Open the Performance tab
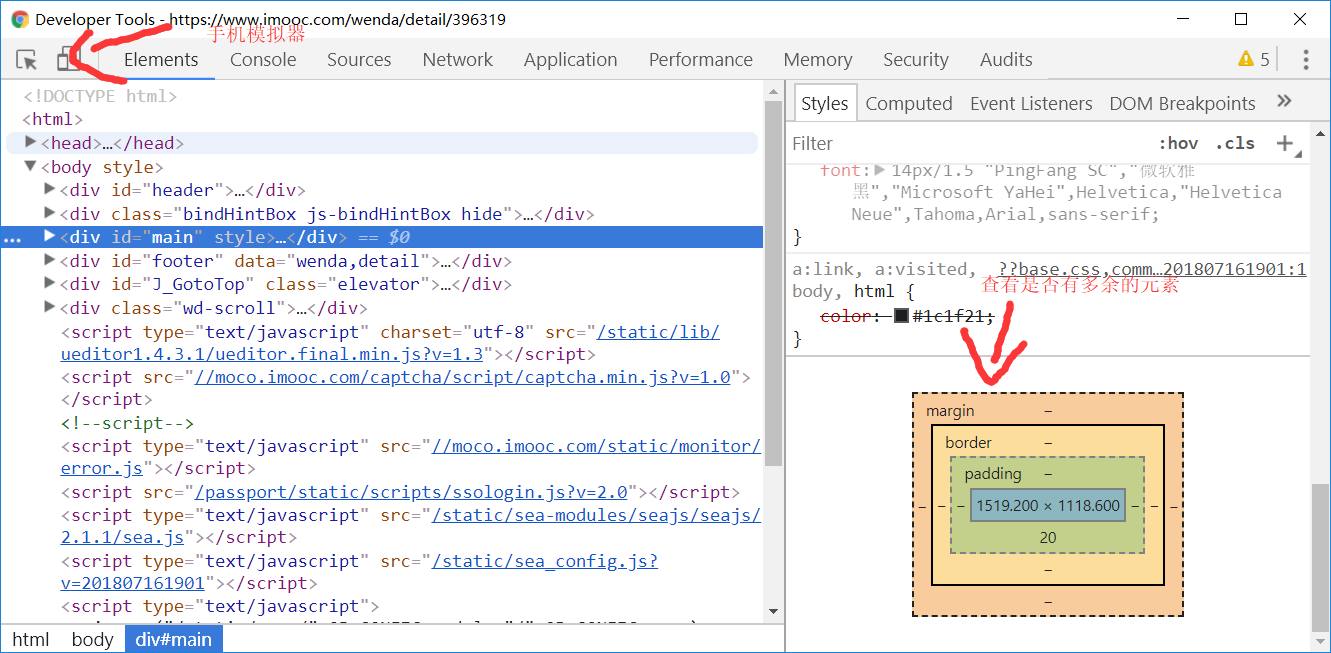Image resolution: width=1331 pixels, height=653 pixels. tap(700, 60)
